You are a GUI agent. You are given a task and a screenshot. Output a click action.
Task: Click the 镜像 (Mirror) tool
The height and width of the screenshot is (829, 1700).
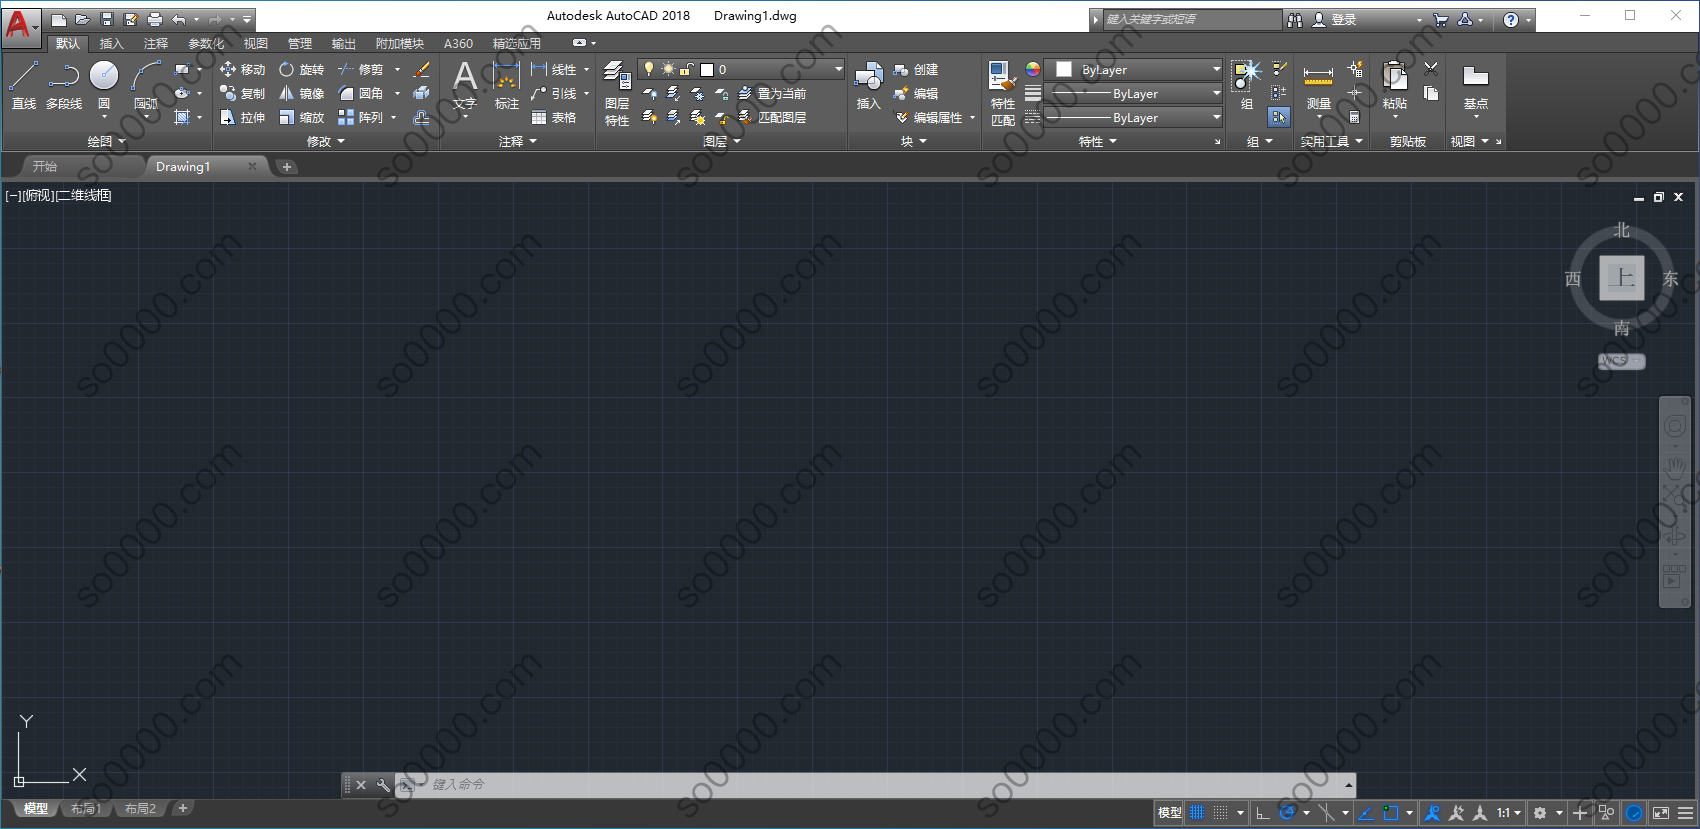302,93
